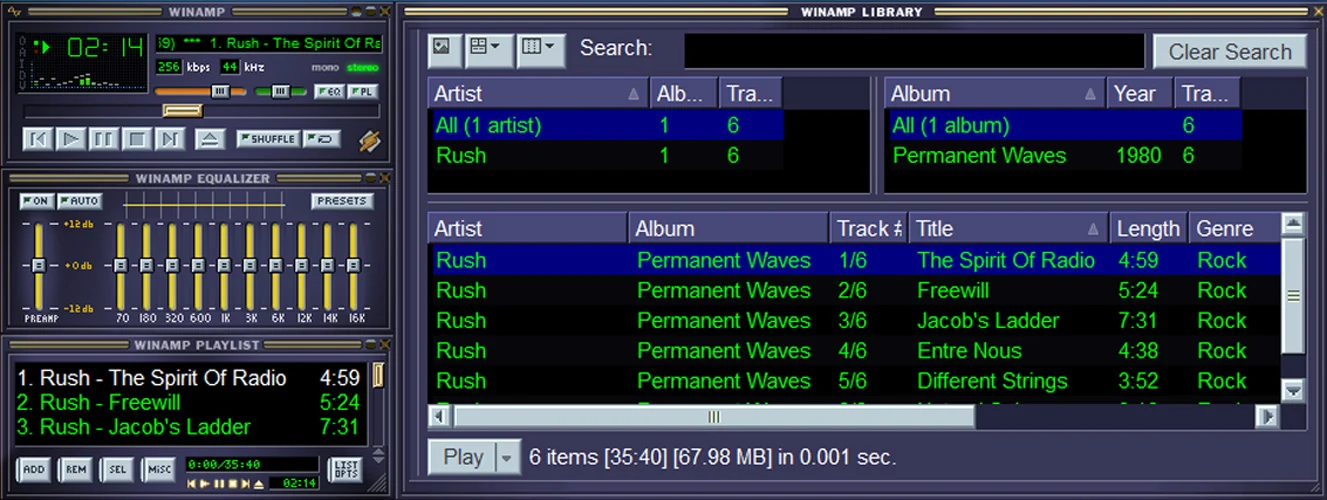Toggle Shuffle mode
The image size is (1327, 500).
[268, 139]
